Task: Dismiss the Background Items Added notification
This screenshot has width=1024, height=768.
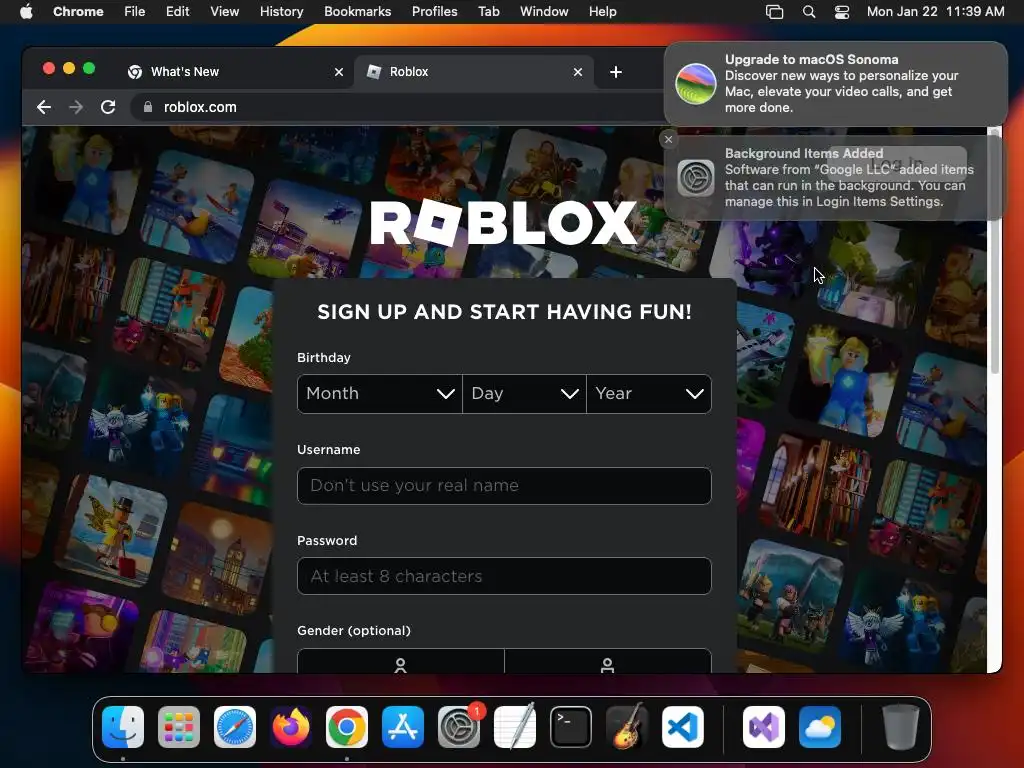Action: pyautogui.click(x=668, y=139)
